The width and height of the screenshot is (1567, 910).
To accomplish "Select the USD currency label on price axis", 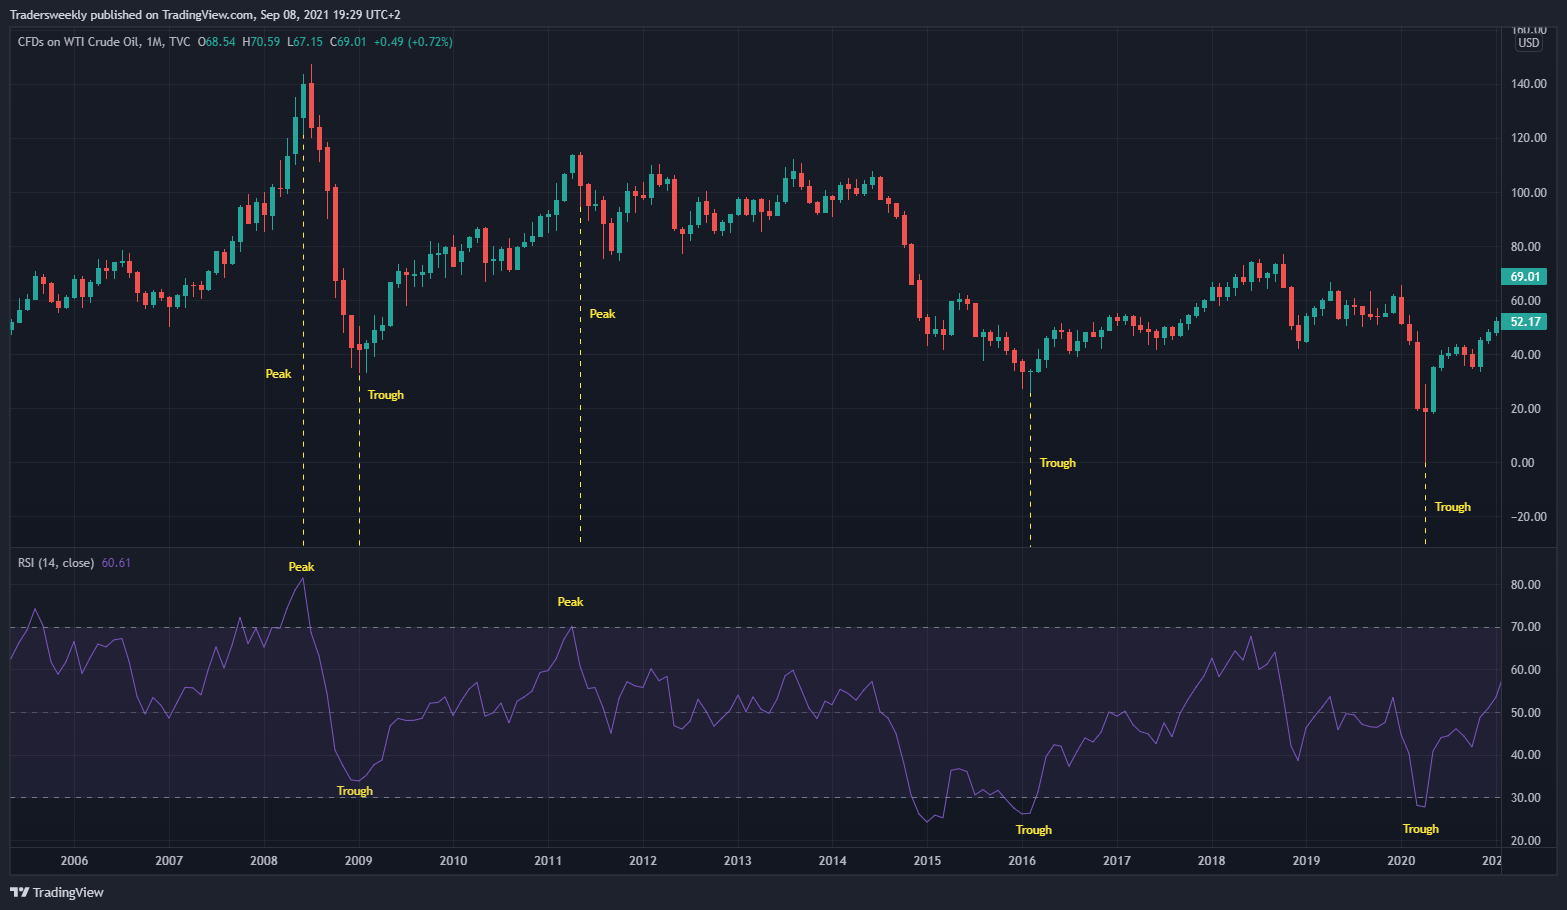I will 1529,43.
